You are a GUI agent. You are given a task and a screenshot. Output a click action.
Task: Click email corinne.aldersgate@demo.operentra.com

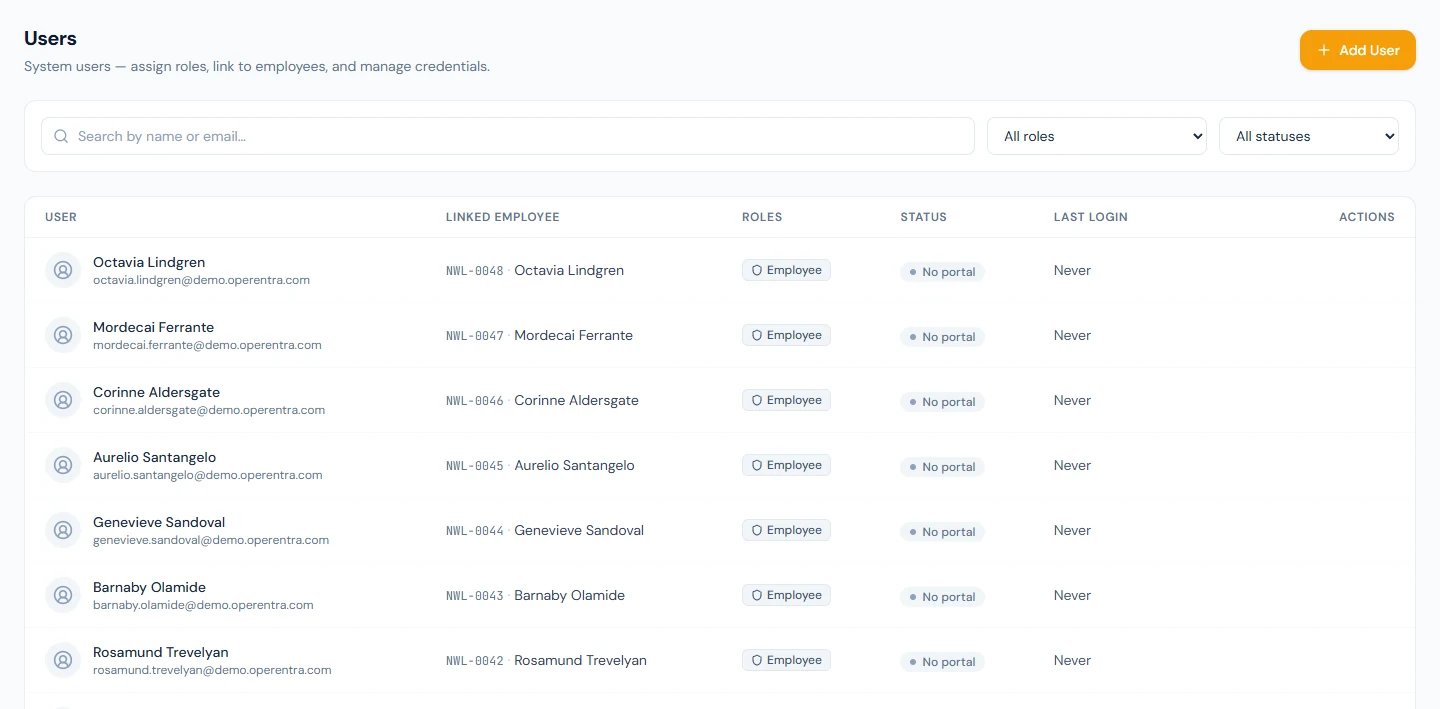[x=209, y=410]
